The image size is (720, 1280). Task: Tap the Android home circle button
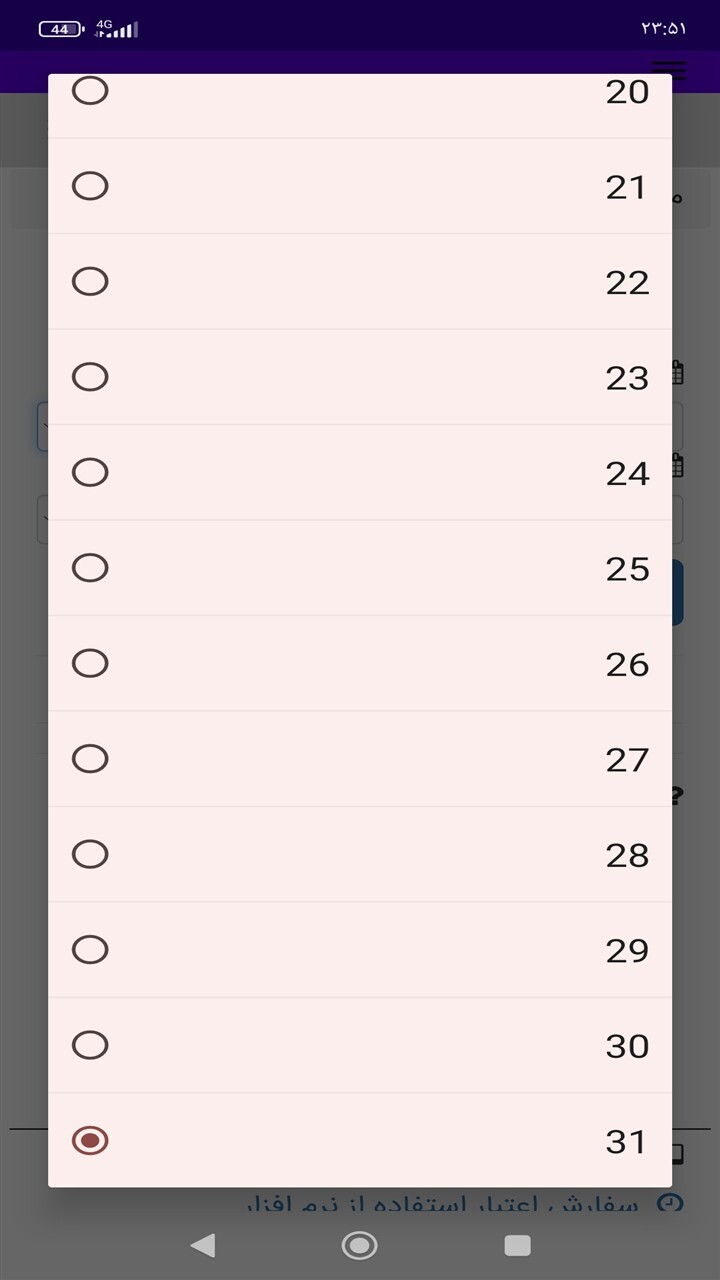360,1245
